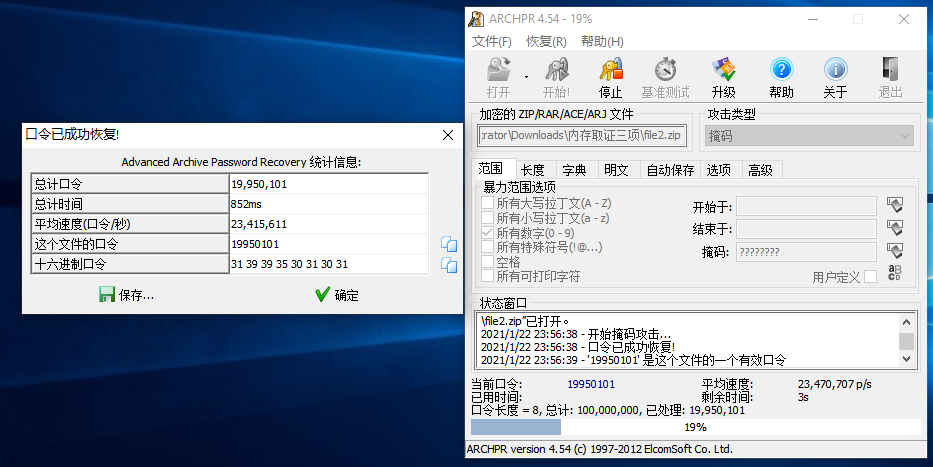Image resolution: width=933 pixels, height=467 pixels.
Task: Click the 结束于 input field
Action: [806, 229]
